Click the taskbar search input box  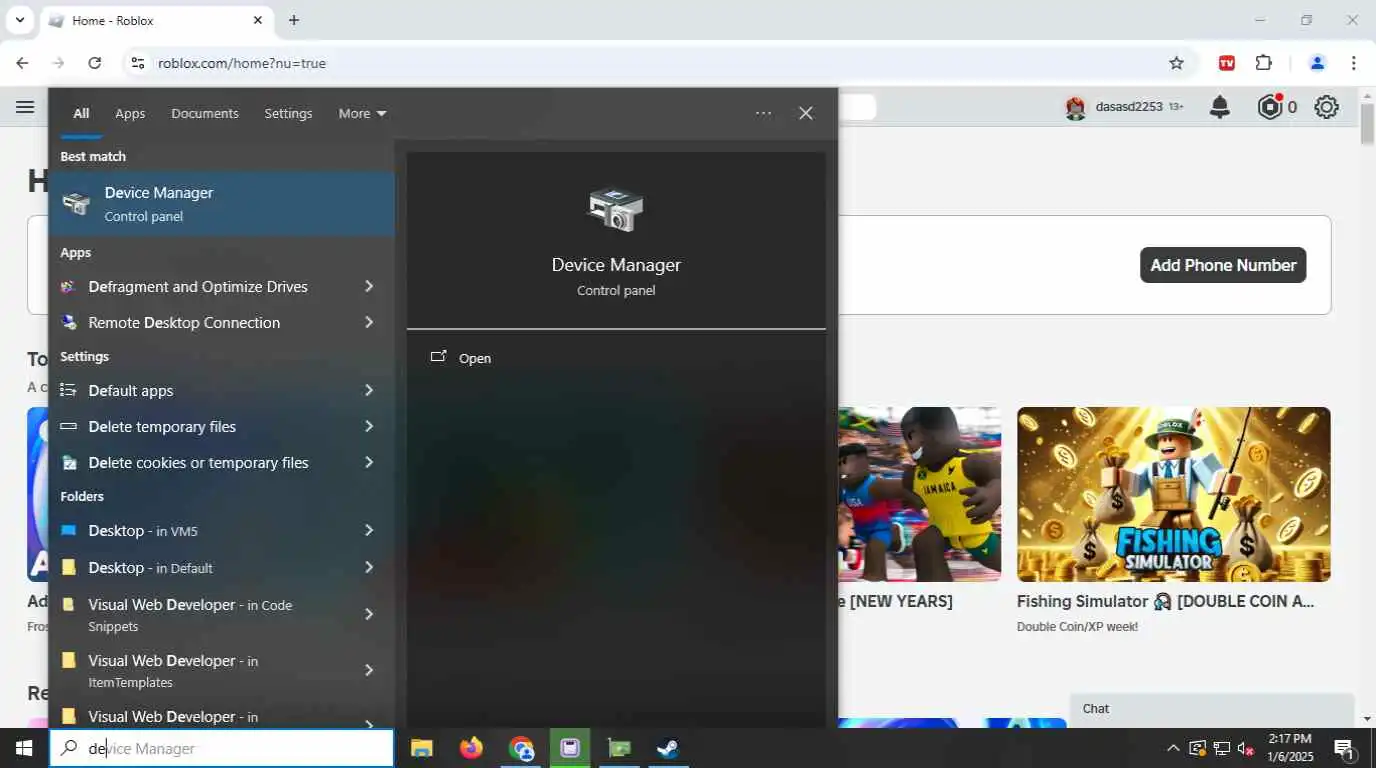pos(221,748)
